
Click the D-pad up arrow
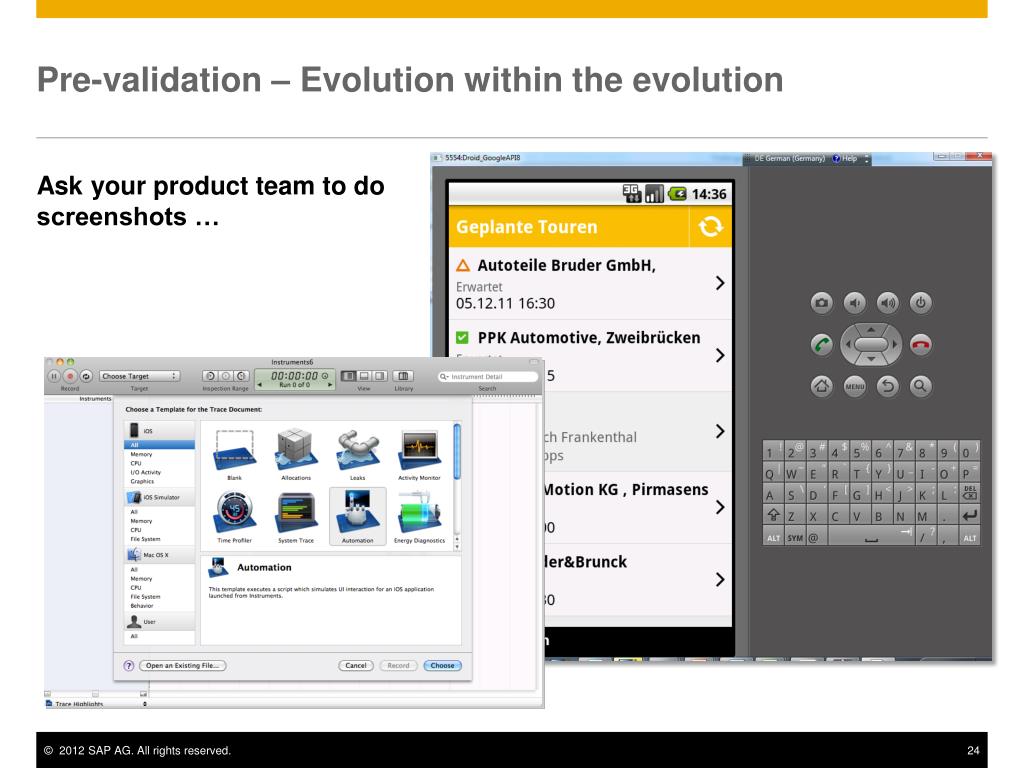871,328
